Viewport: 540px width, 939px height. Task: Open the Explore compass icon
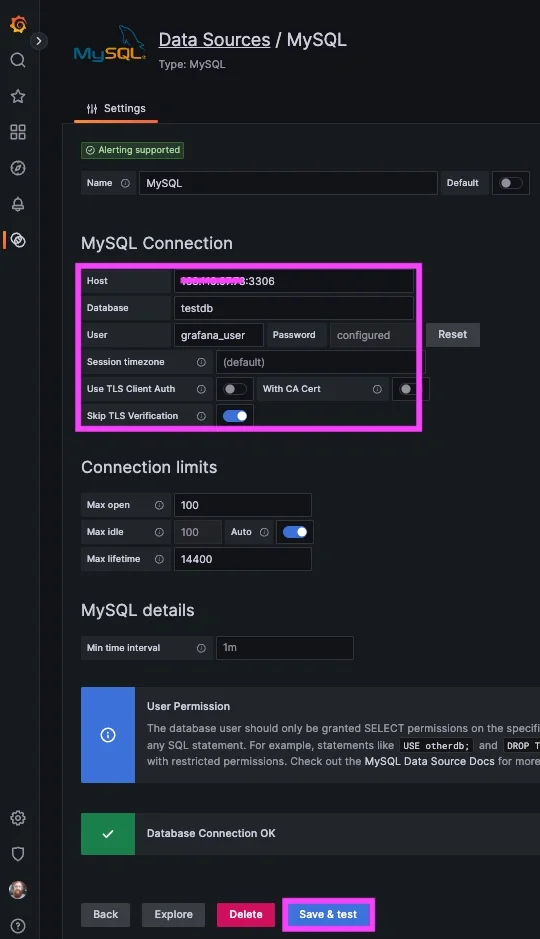click(x=18, y=168)
